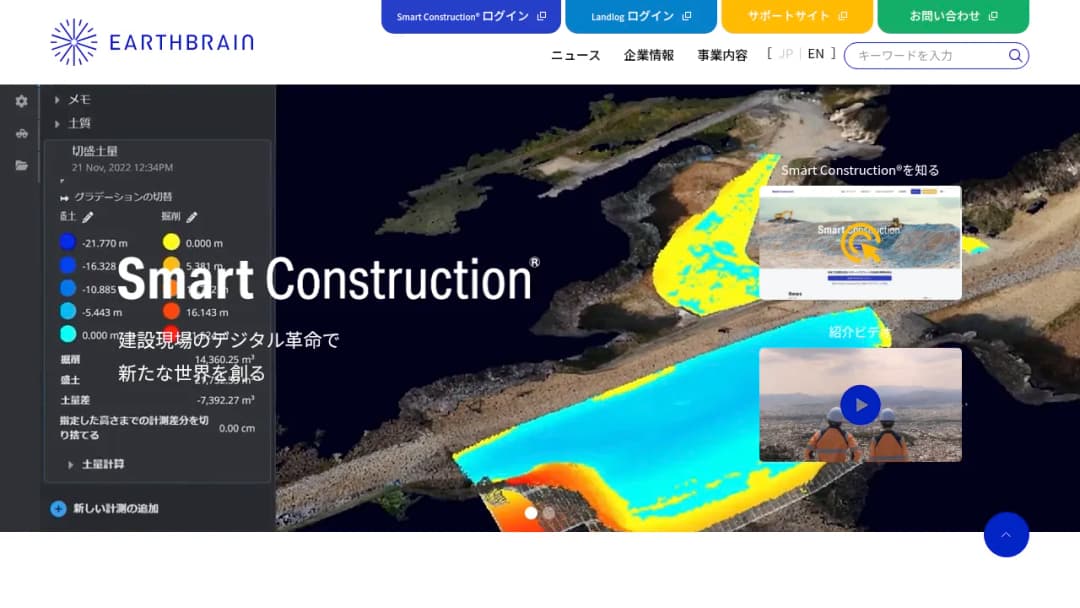Click the external link icon on サポートサイト
This screenshot has width=1080, height=608.
click(842, 16)
